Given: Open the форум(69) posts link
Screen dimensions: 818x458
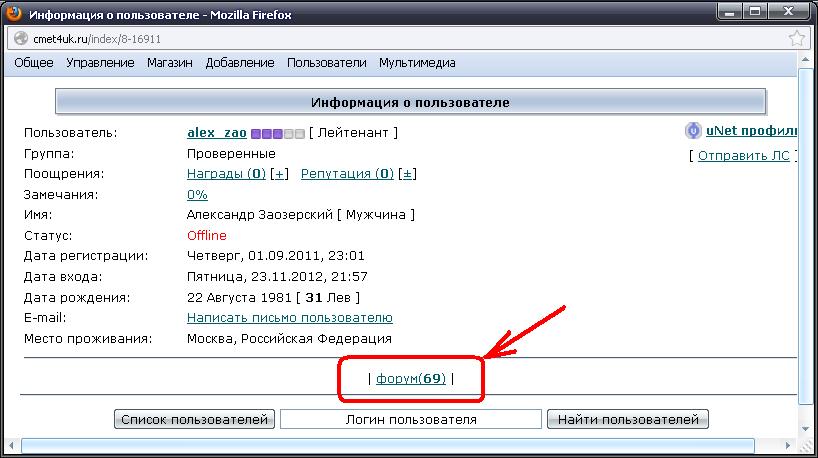Looking at the screenshot, I should point(411,378).
